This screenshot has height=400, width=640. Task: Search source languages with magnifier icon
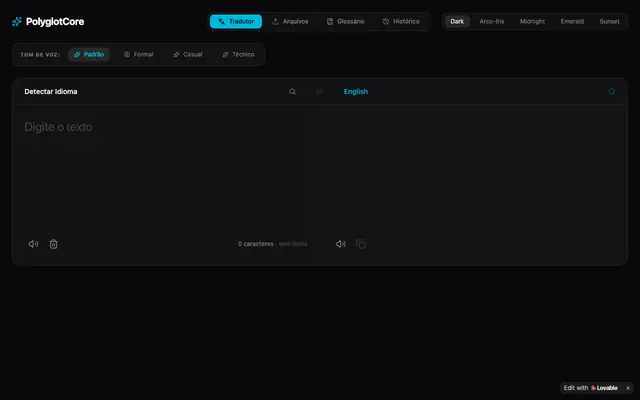293,92
